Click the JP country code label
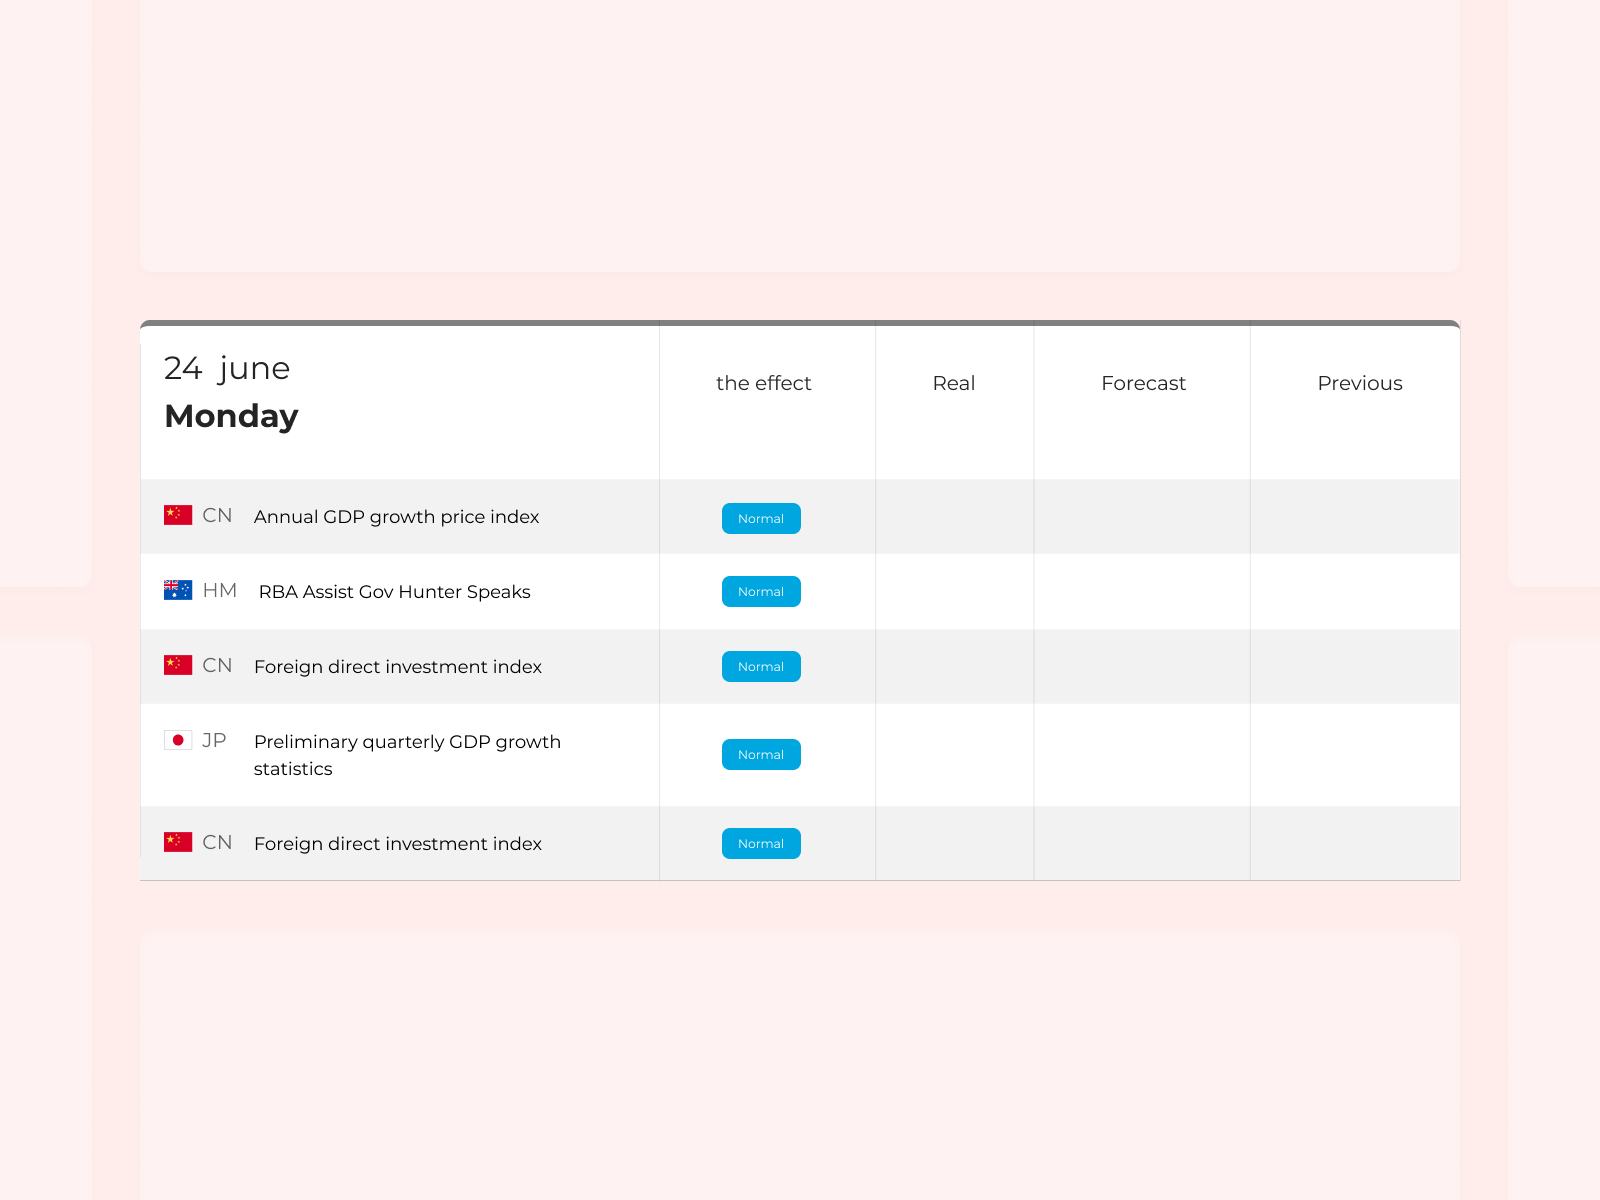The image size is (1600, 1200). [215, 741]
